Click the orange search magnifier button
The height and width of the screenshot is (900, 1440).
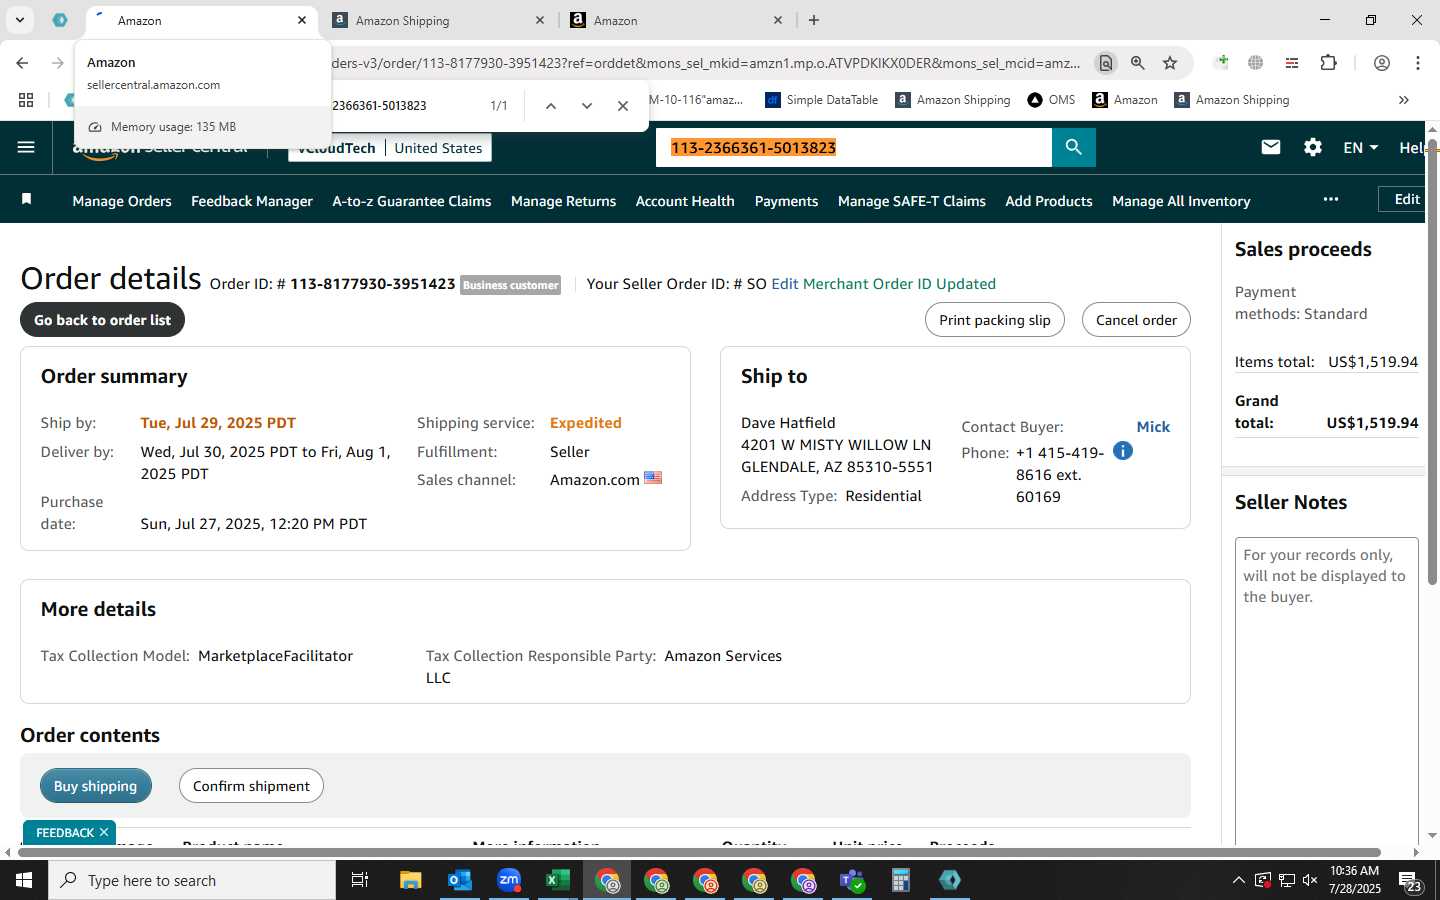[x=1074, y=147]
